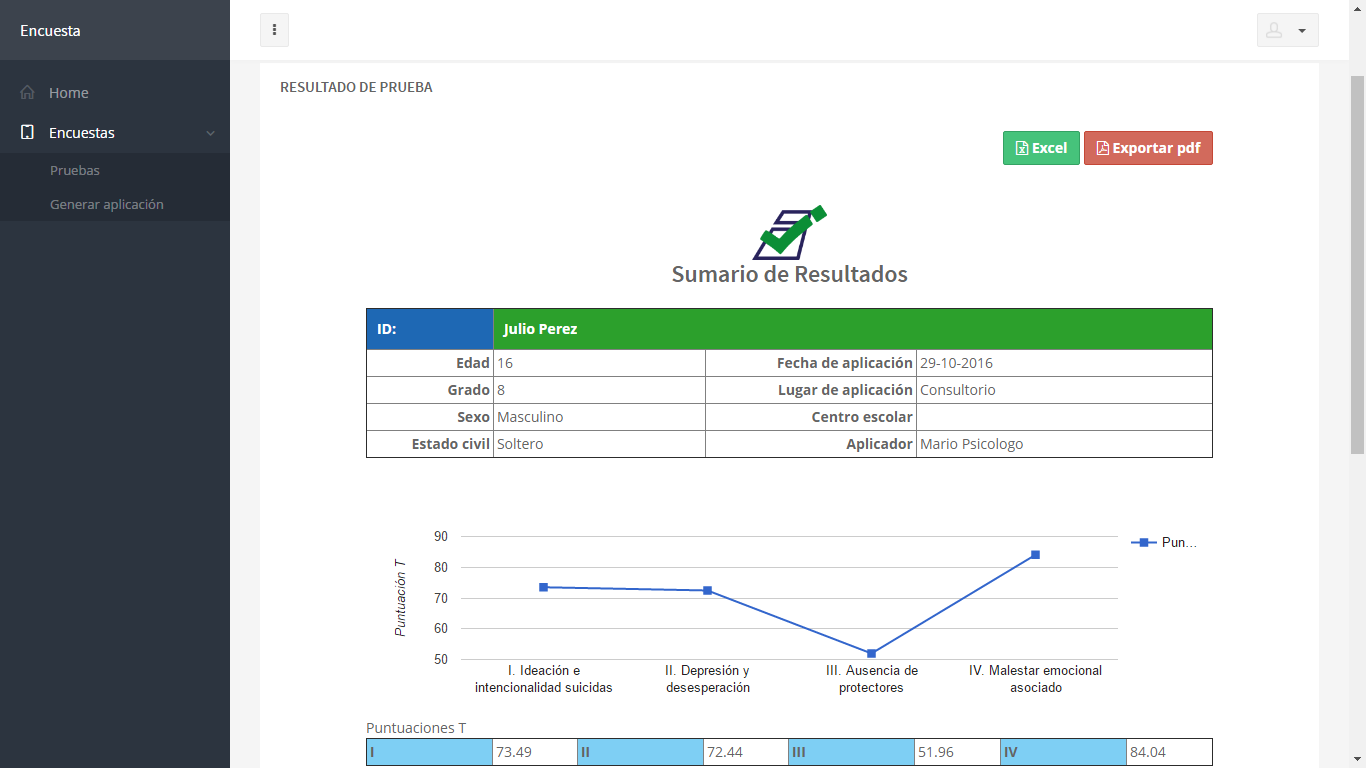
Task: Download results with Excel button
Action: coord(1041,148)
